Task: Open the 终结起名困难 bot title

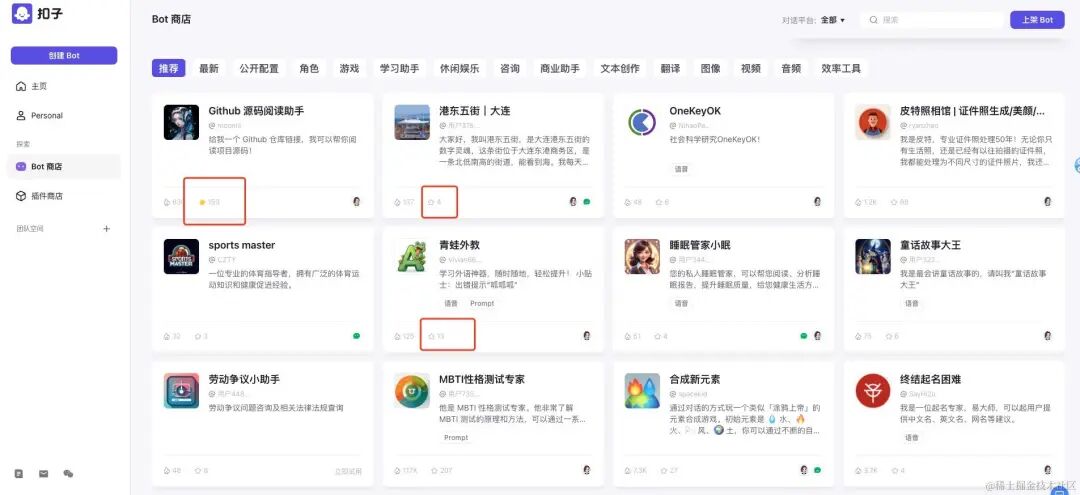Action: (931, 379)
